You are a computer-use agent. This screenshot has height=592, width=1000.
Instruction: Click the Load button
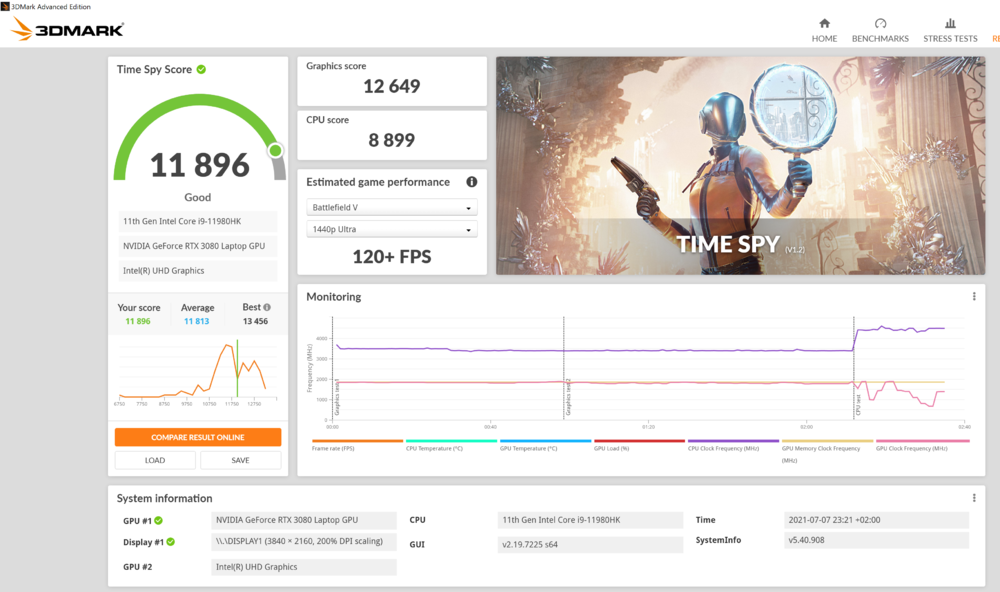[x=155, y=460]
